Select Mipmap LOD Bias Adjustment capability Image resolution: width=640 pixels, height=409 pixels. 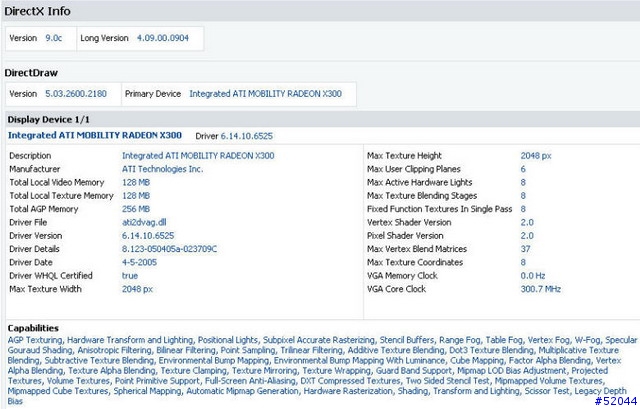(512, 371)
